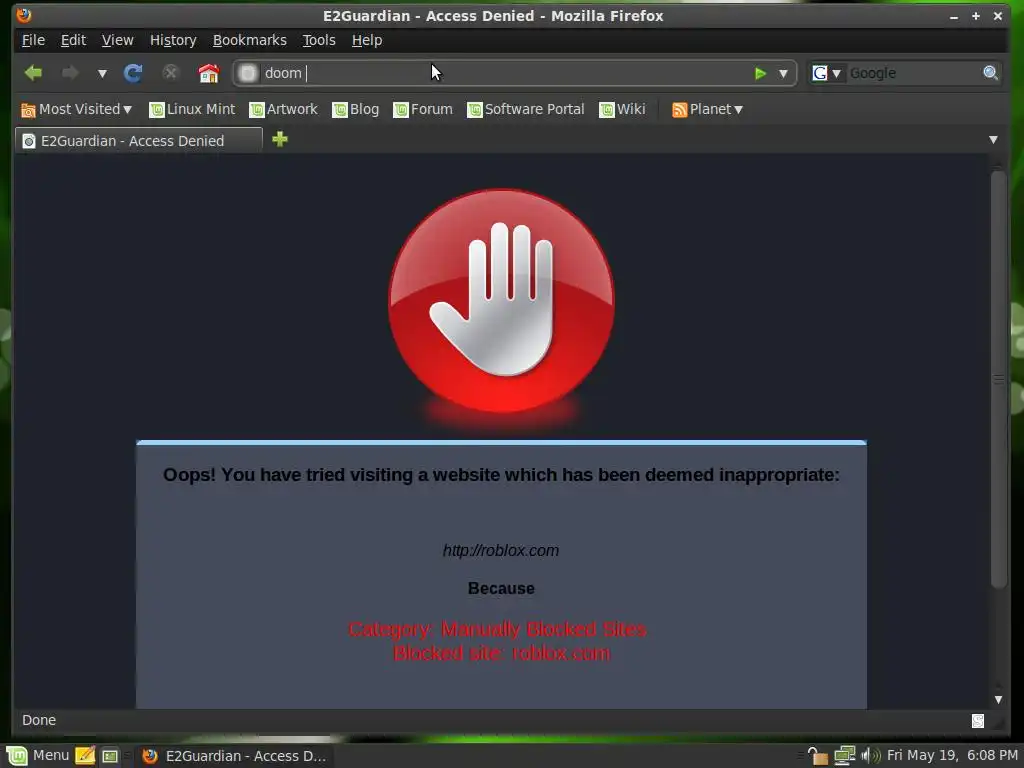Click the 'Blocked site: roblox.com' text

coord(502,653)
